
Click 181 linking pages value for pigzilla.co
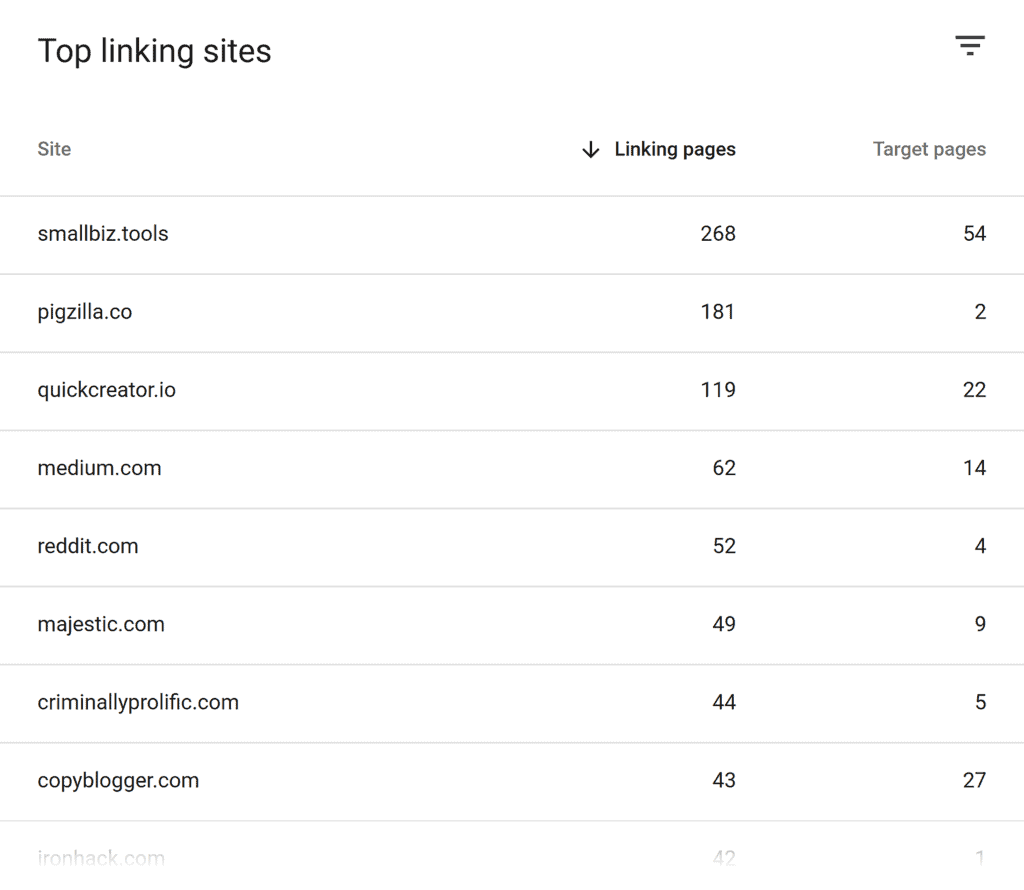coord(718,312)
